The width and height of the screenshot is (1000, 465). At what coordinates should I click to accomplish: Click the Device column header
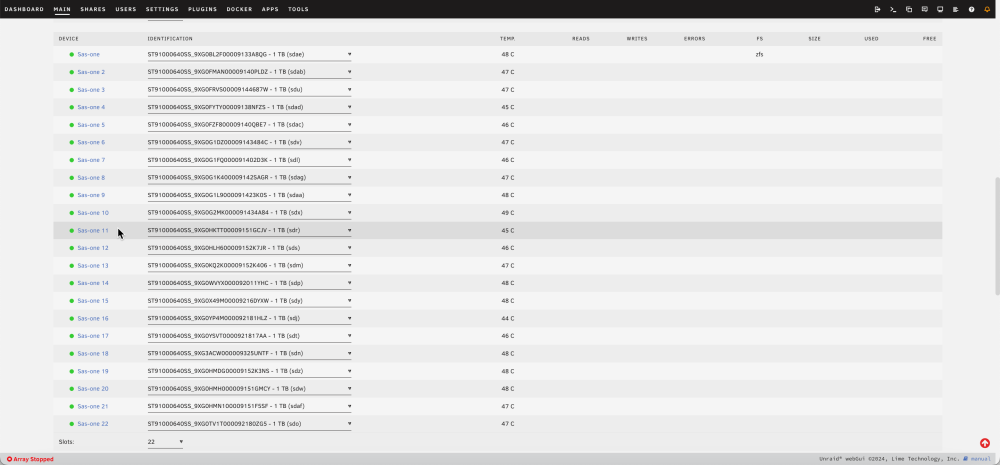[x=69, y=39]
